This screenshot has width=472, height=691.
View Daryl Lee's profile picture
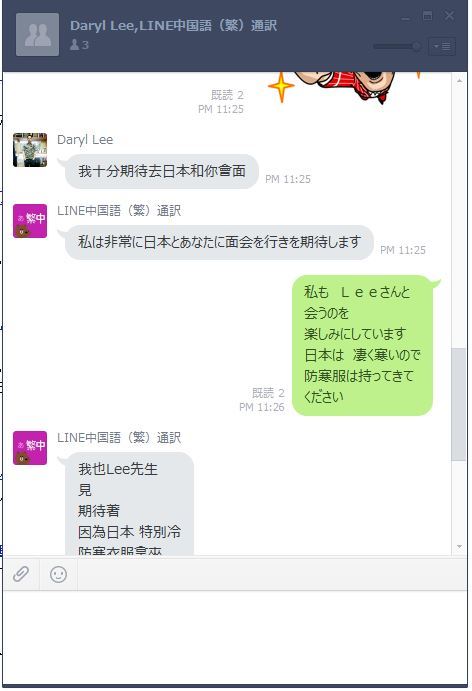(30, 150)
